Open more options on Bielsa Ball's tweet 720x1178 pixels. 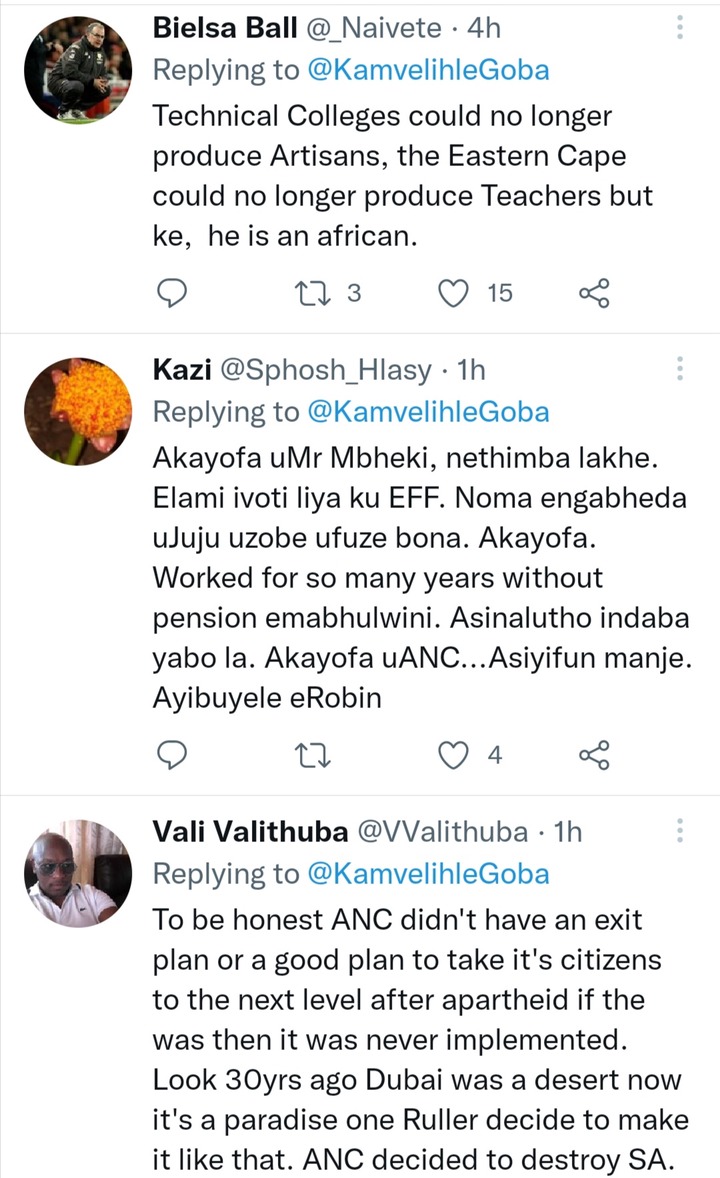679,27
